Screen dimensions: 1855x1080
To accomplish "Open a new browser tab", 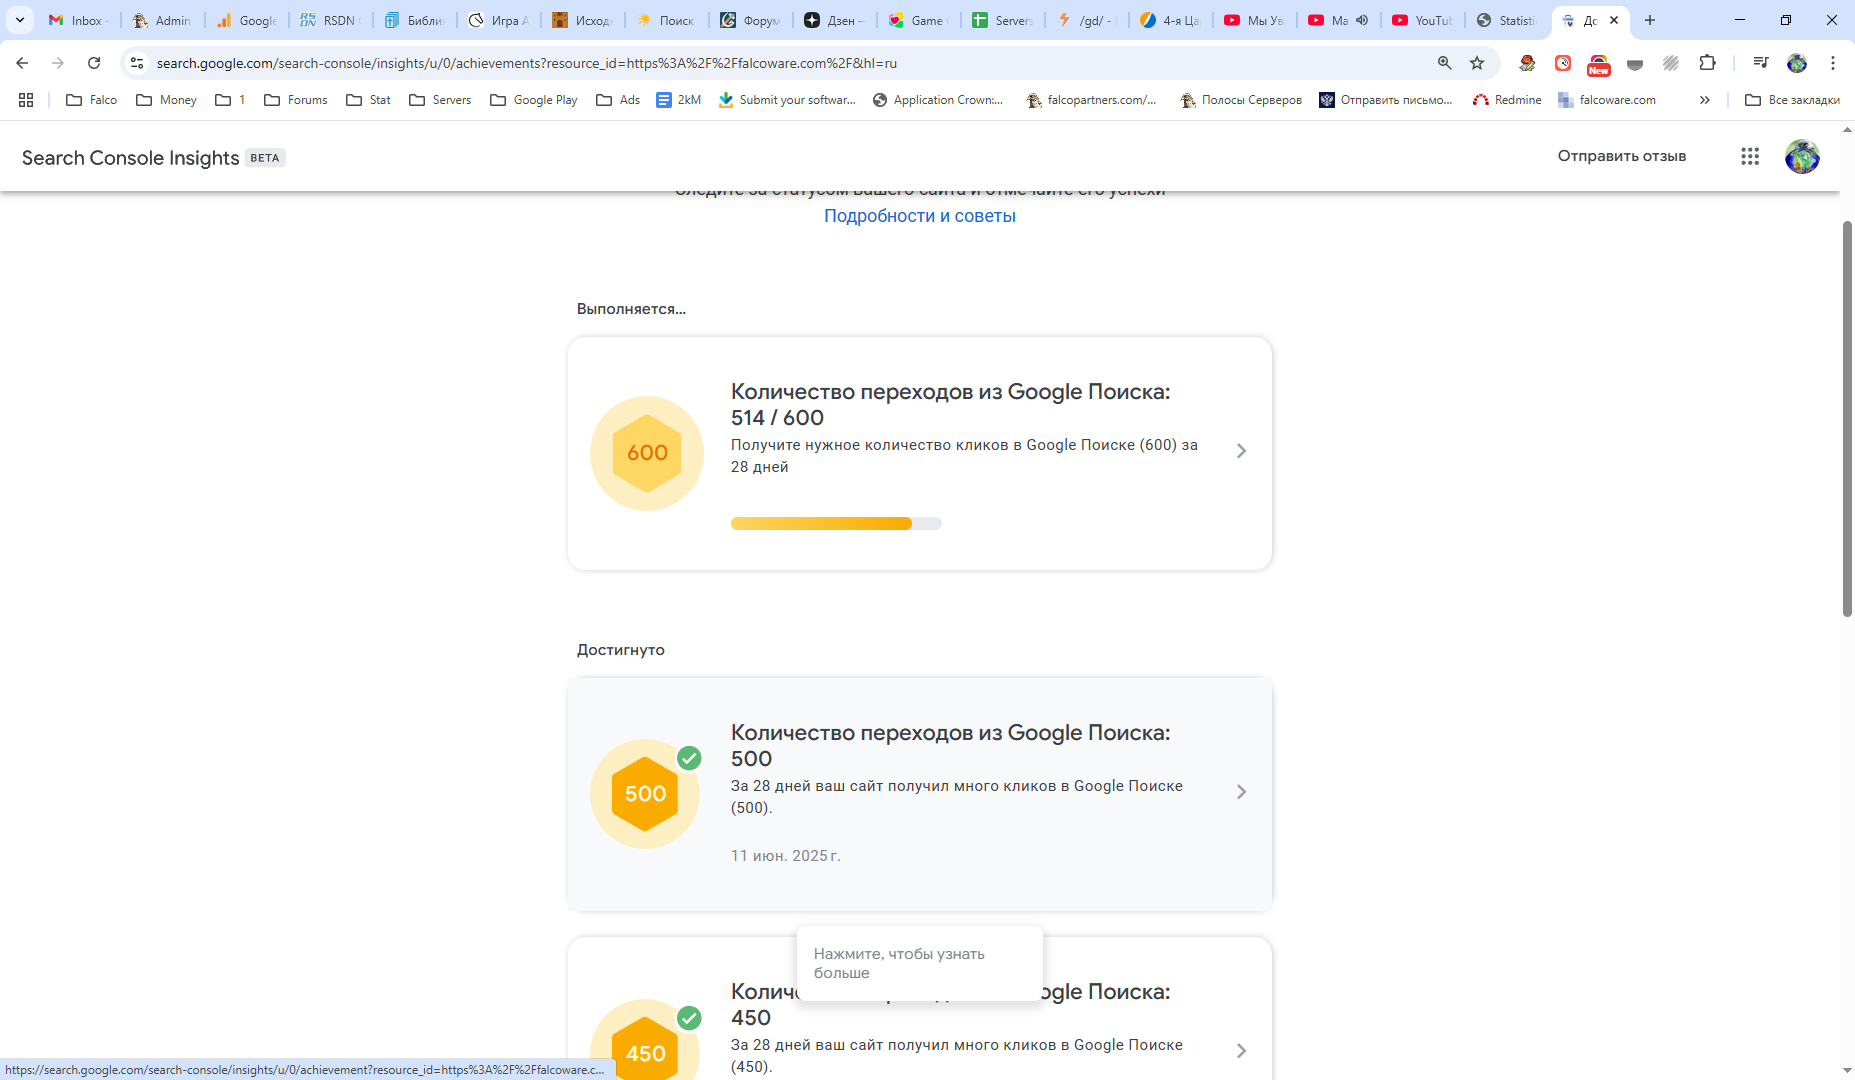I will point(1650,20).
